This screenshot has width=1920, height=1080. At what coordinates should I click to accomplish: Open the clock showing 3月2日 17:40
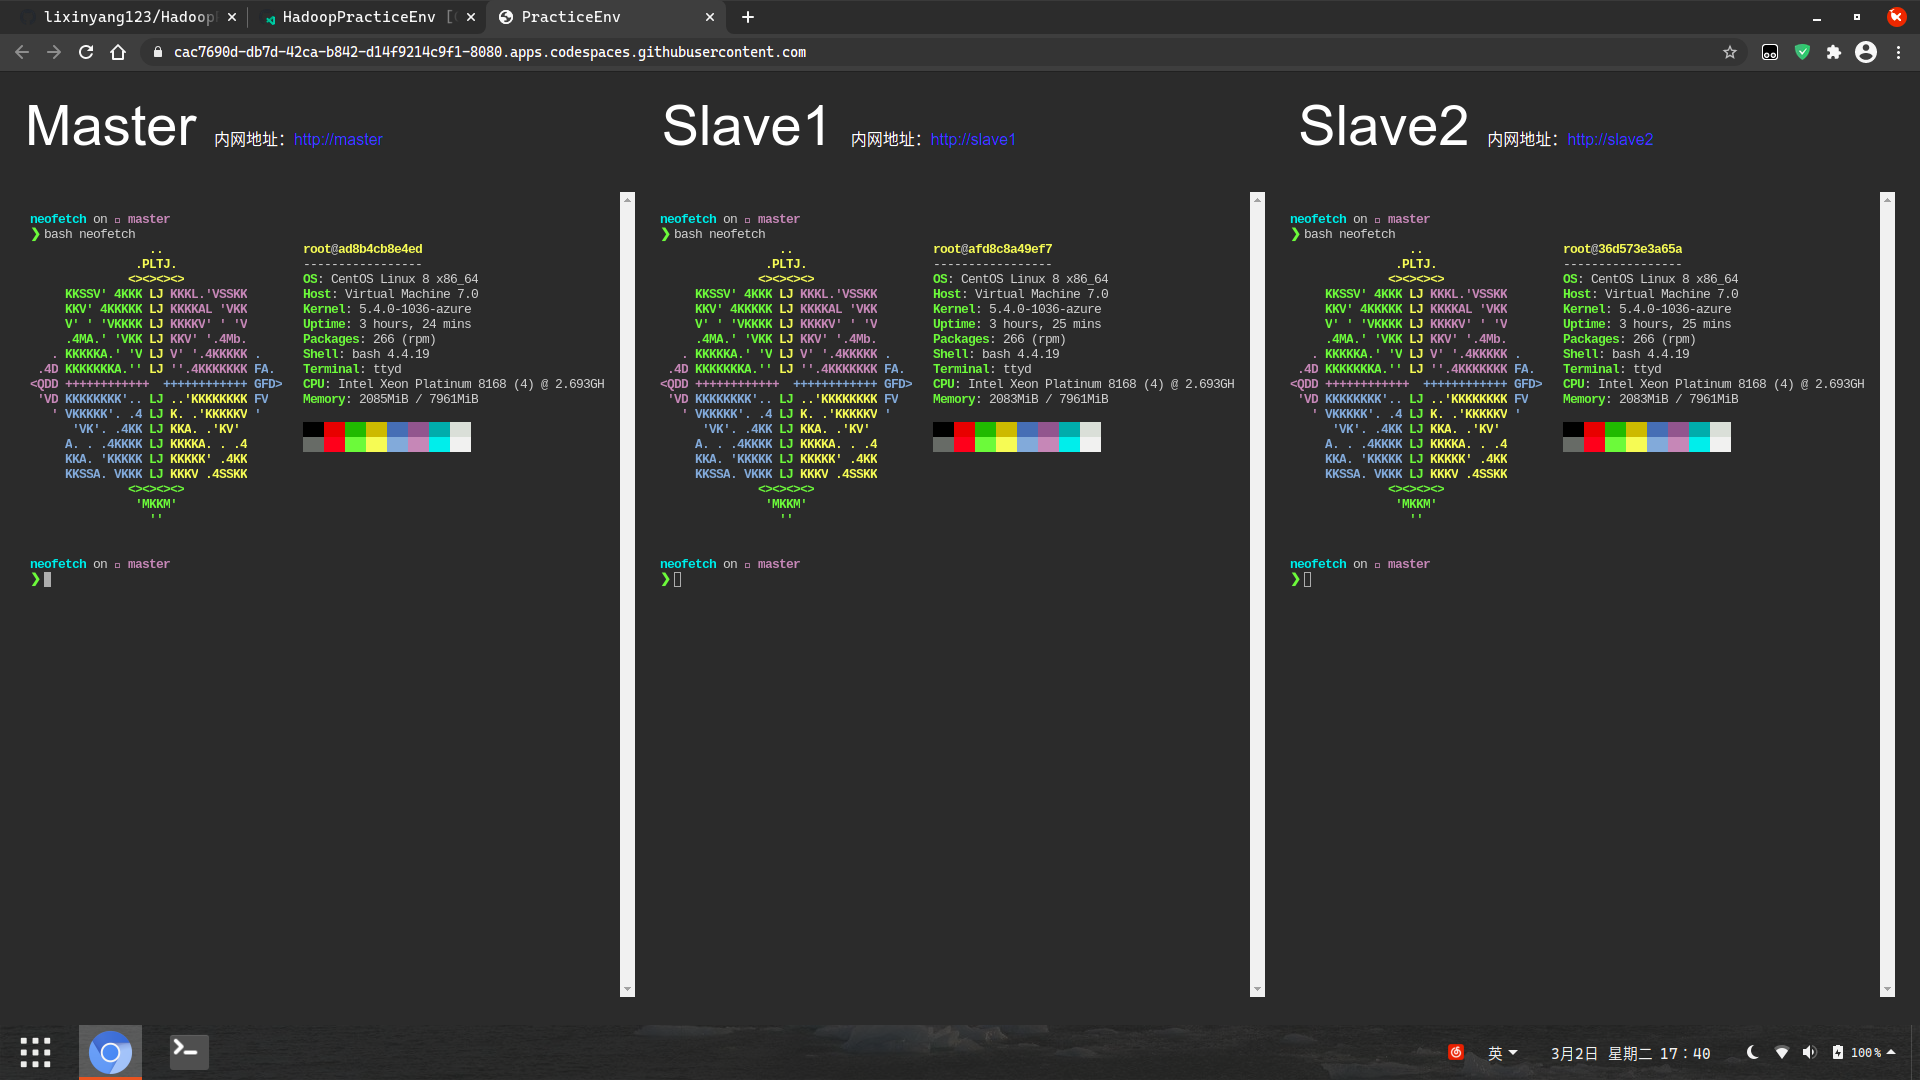click(1630, 1053)
